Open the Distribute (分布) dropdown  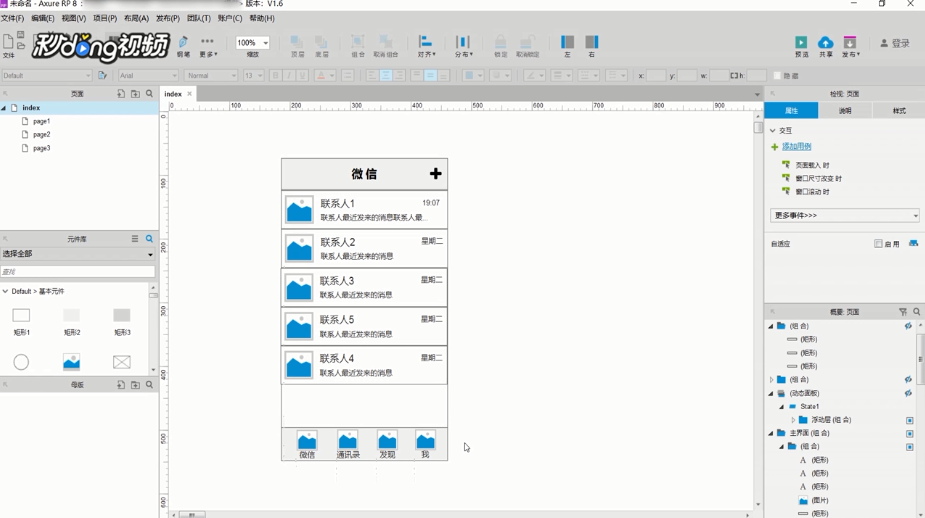(463, 45)
